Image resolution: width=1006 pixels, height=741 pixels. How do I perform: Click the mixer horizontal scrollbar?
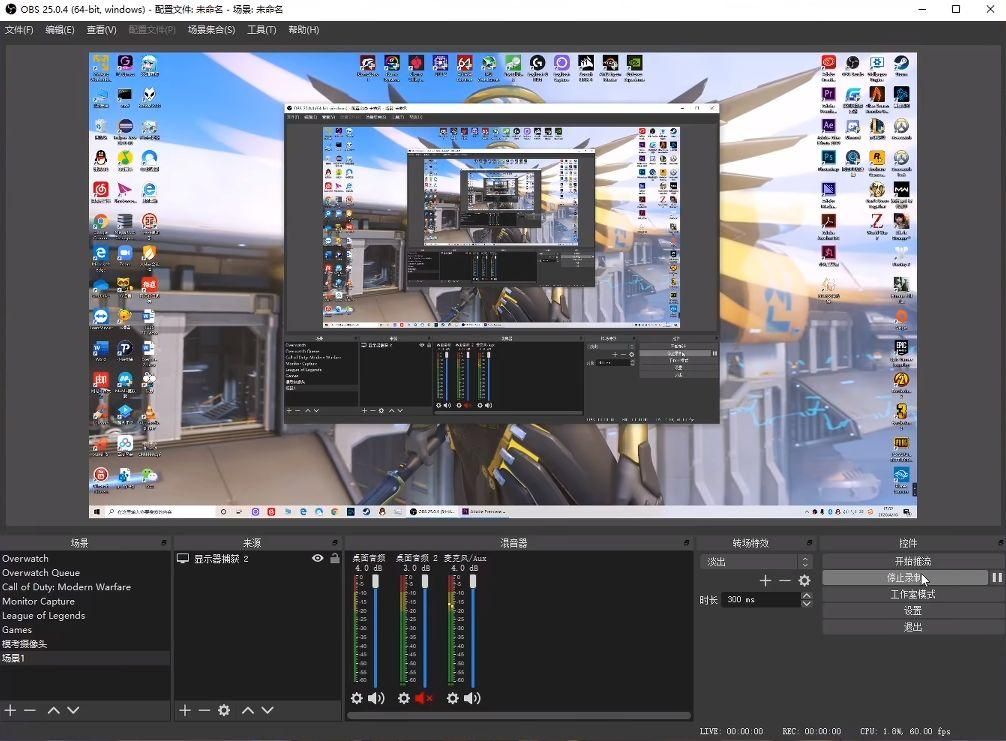click(x=519, y=715)
